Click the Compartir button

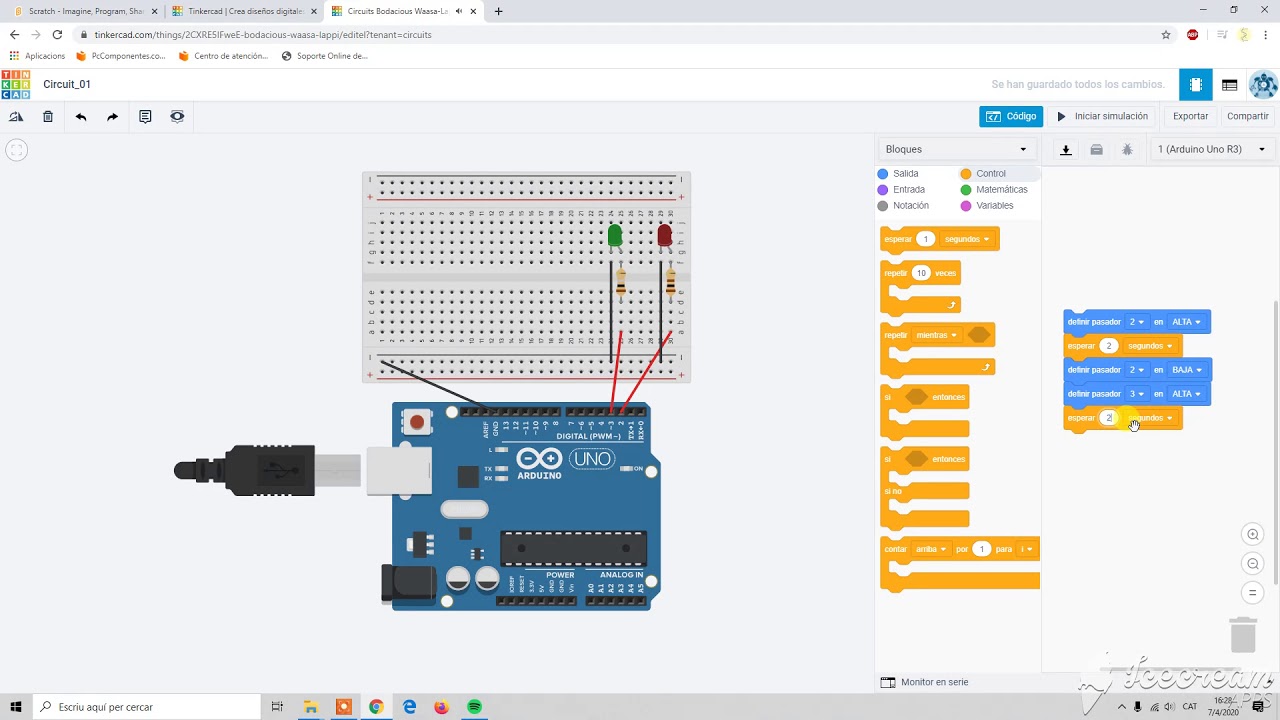click(1248, 117)
